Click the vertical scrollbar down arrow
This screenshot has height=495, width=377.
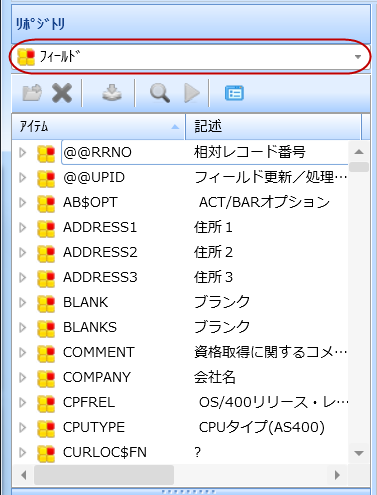click(x=359, y=453)
